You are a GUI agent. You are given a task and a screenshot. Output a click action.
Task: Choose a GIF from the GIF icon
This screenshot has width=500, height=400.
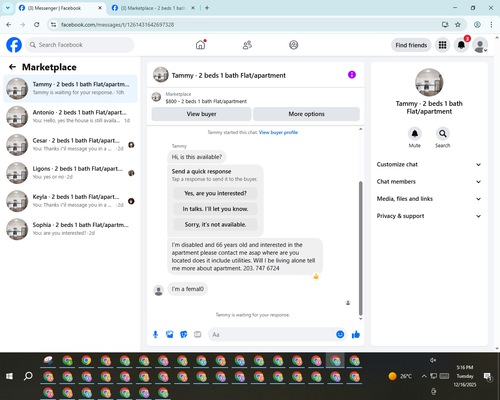point(198,334)
